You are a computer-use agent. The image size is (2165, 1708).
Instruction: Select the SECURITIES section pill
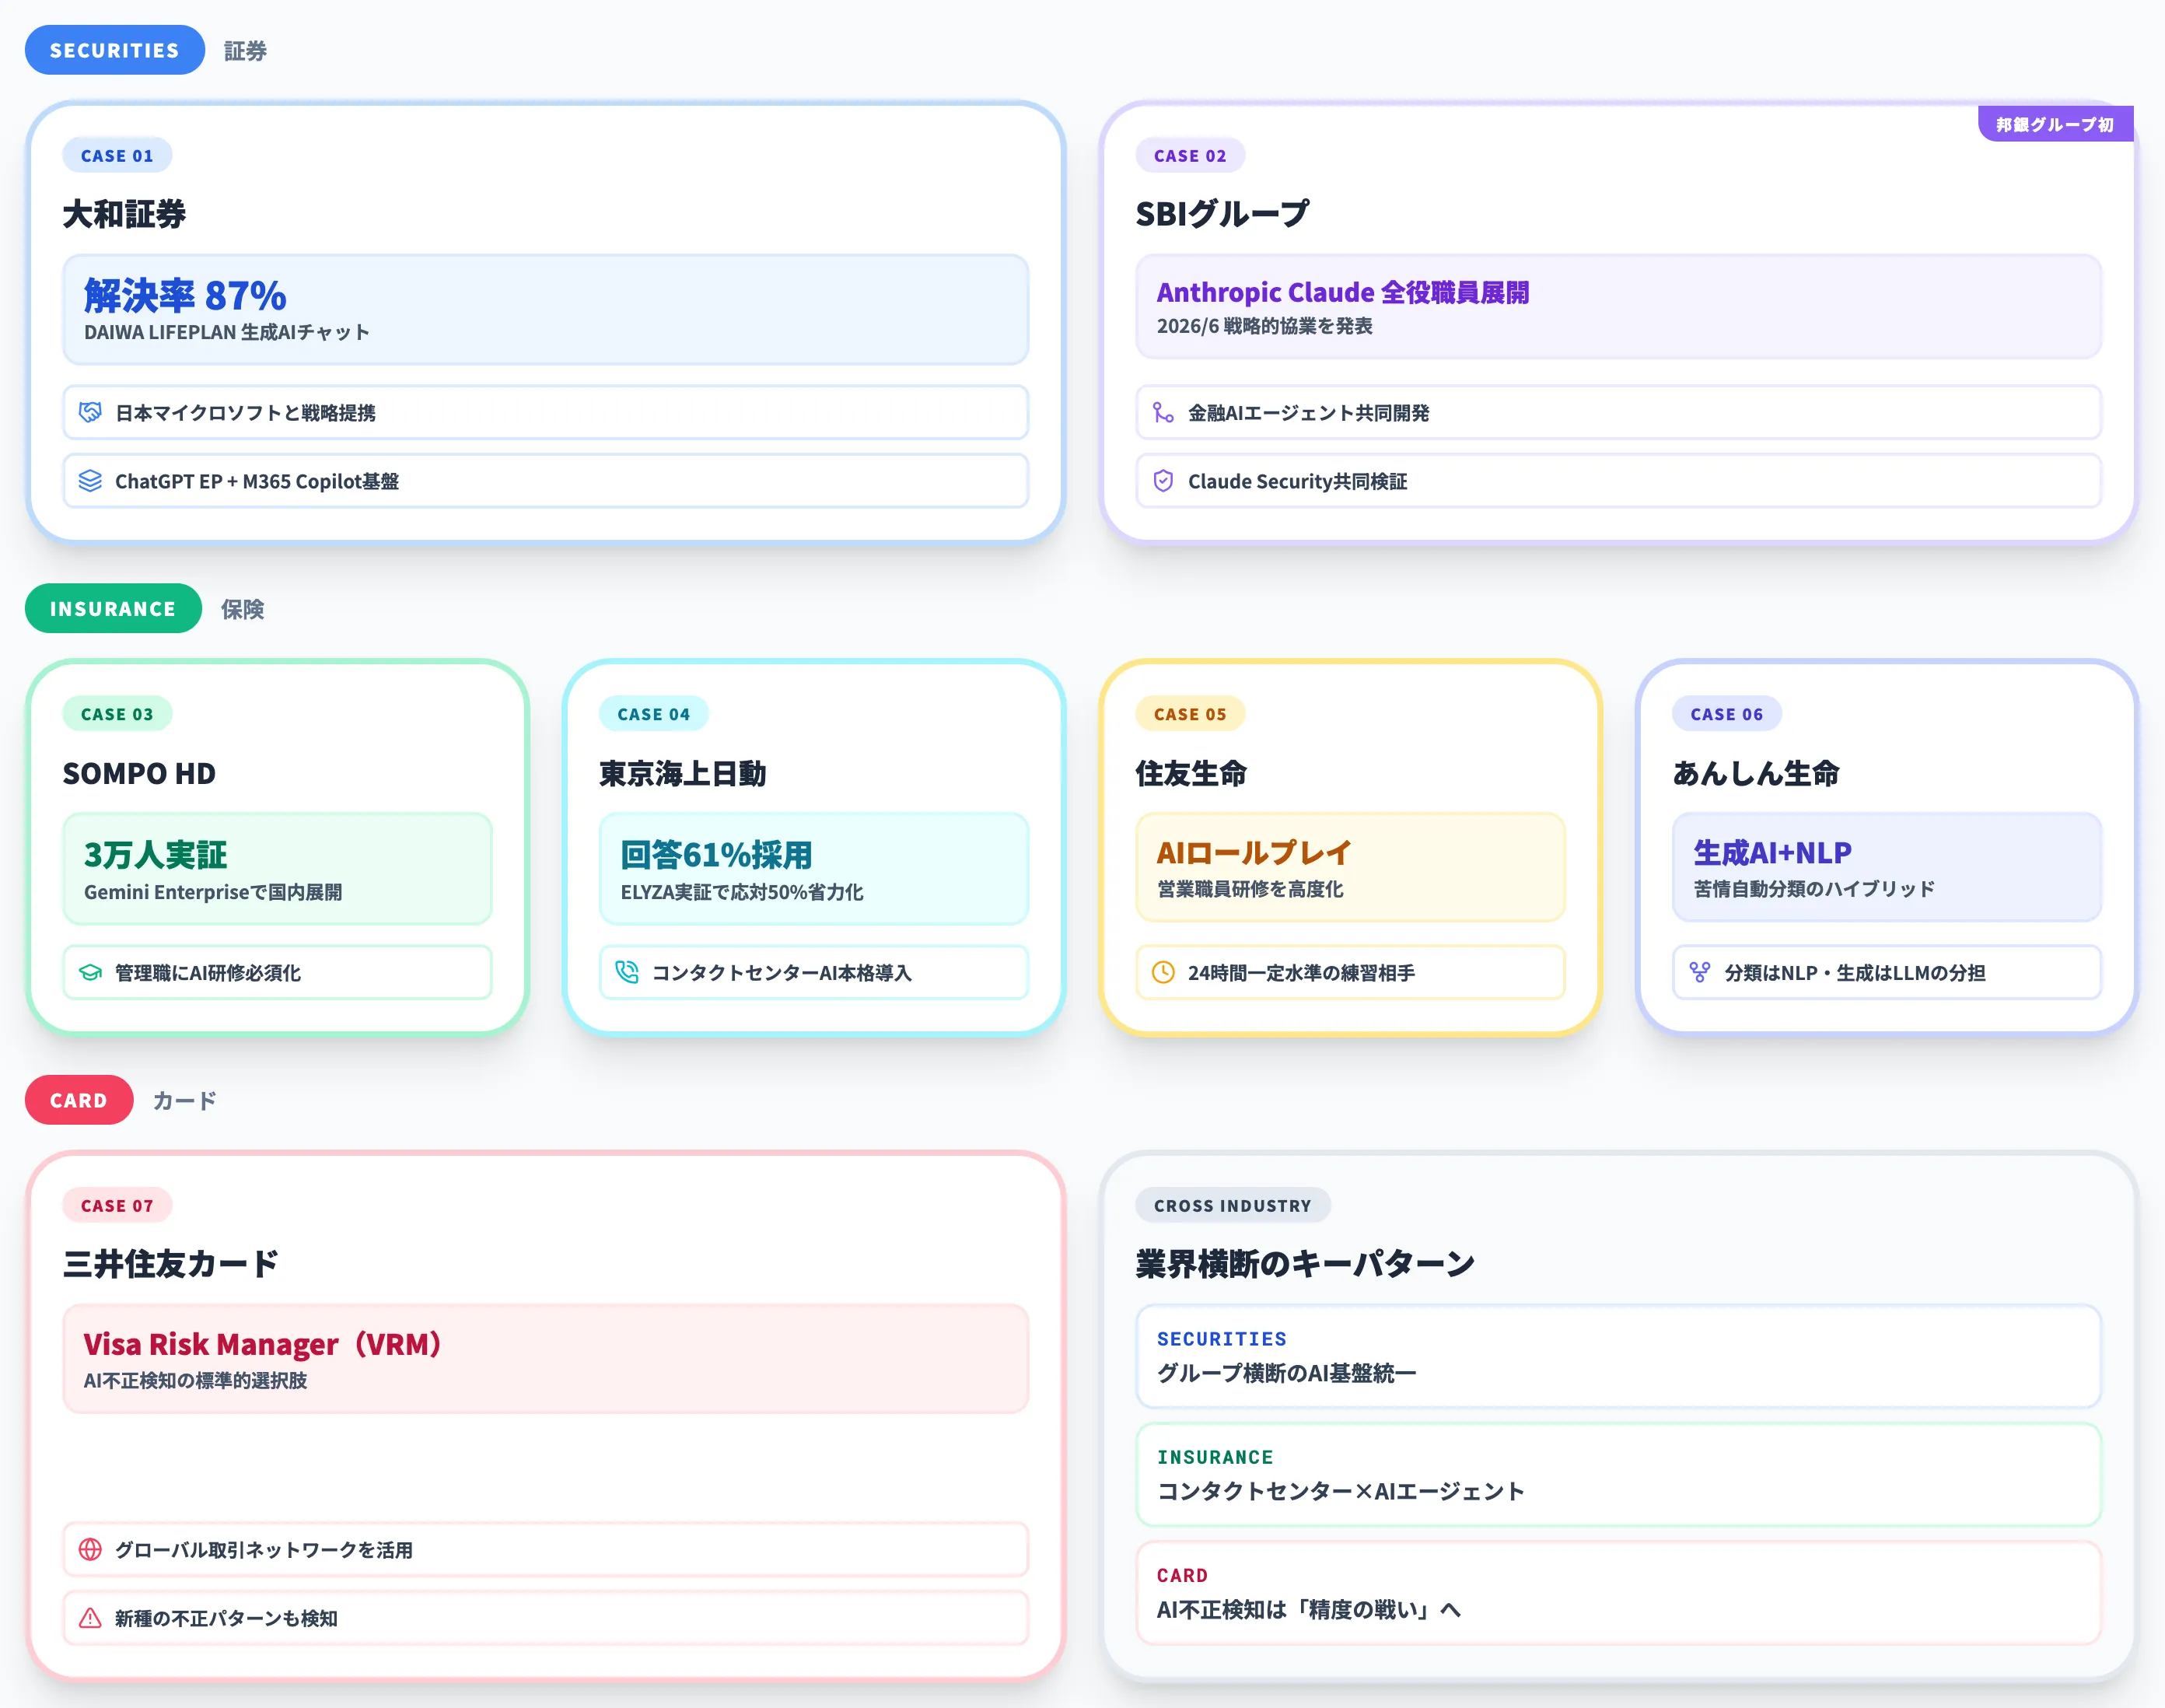click(x=115, y=50)
